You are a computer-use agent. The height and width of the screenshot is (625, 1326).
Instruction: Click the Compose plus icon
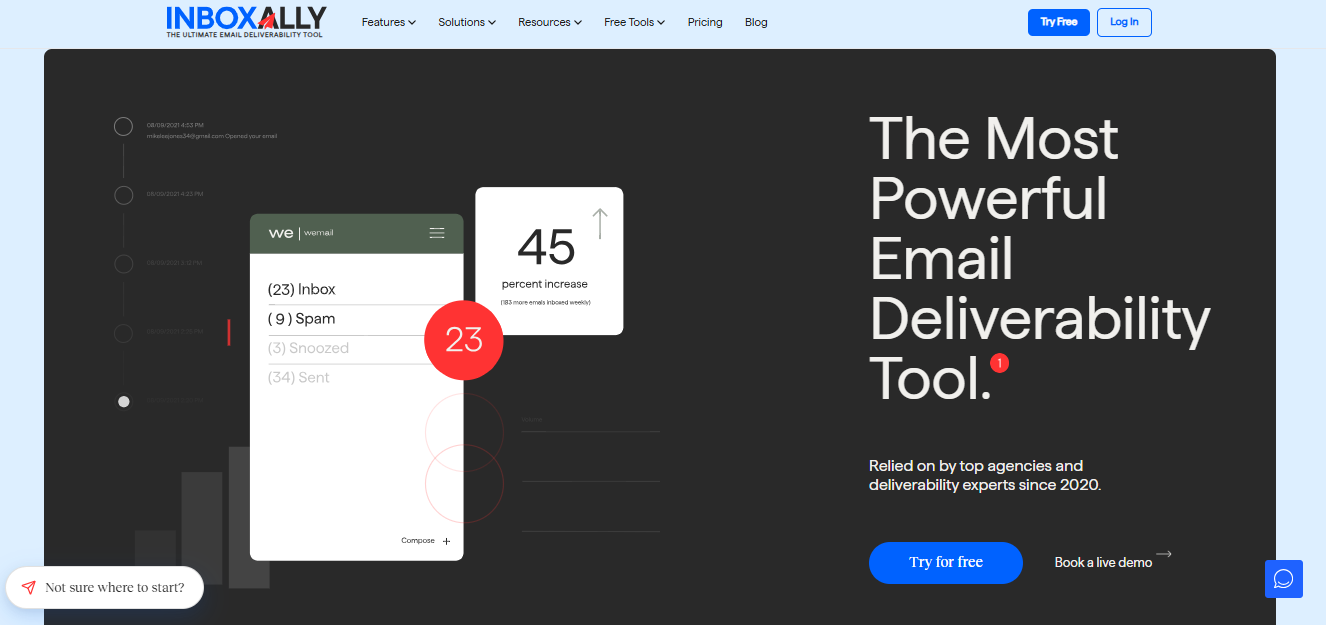(x=447, y=541)
